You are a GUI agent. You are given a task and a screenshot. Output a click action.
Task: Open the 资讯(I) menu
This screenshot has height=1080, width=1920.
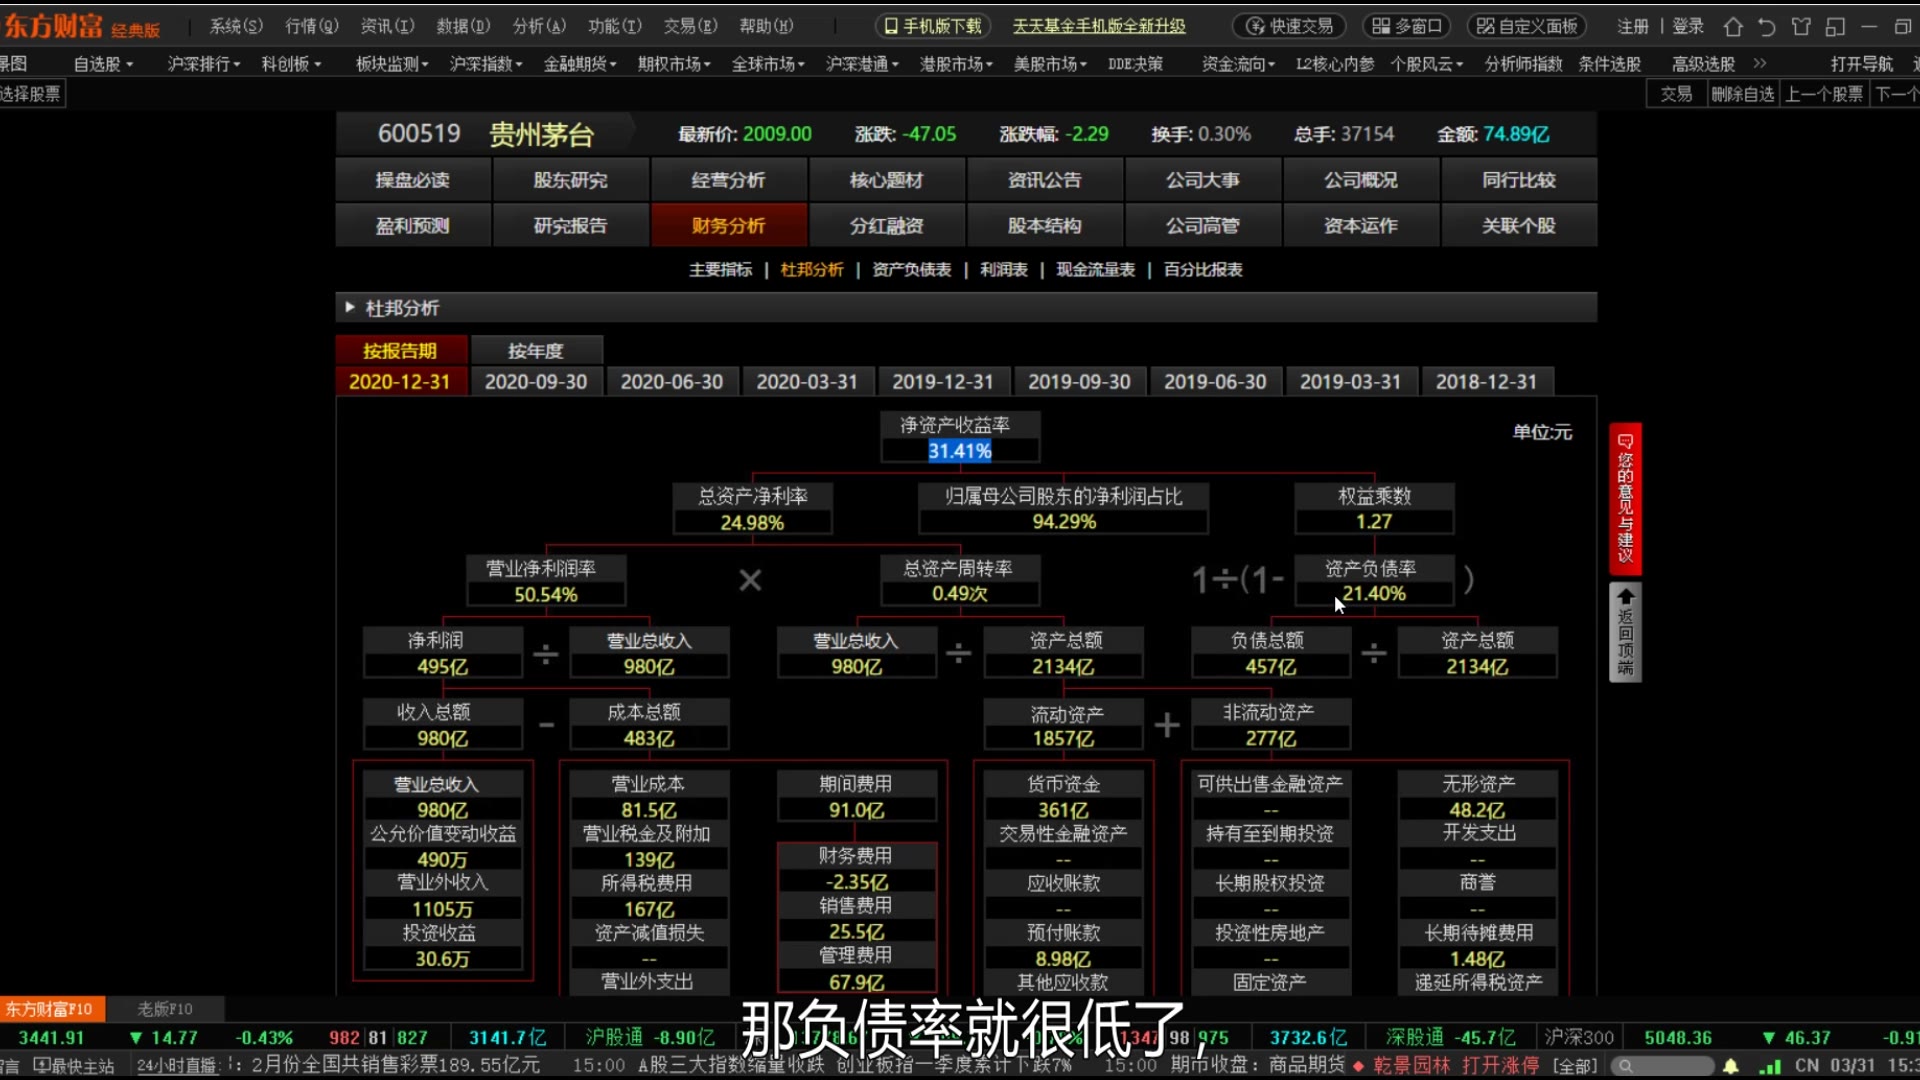(x=387, y=26)
